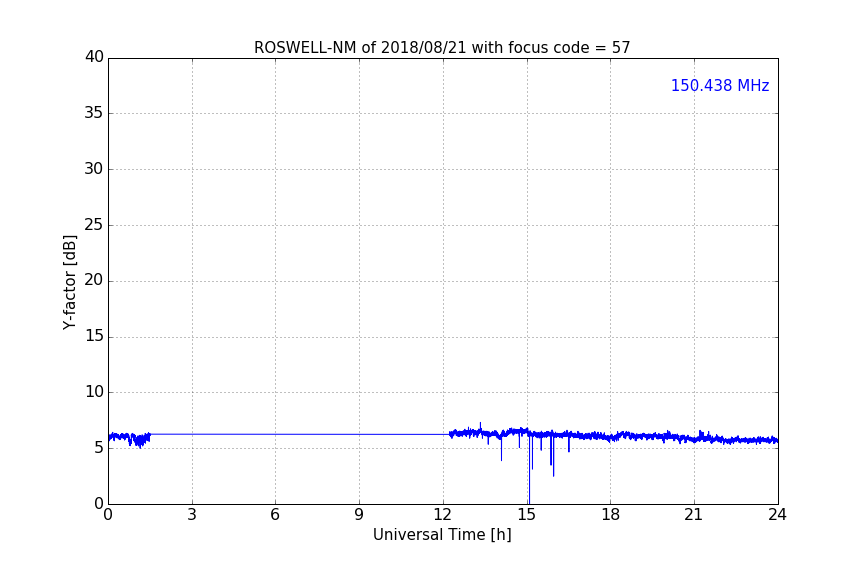Click the y-axis tick label 20
Viewport: 864px width, 576px height.
[x=94, y=281]
